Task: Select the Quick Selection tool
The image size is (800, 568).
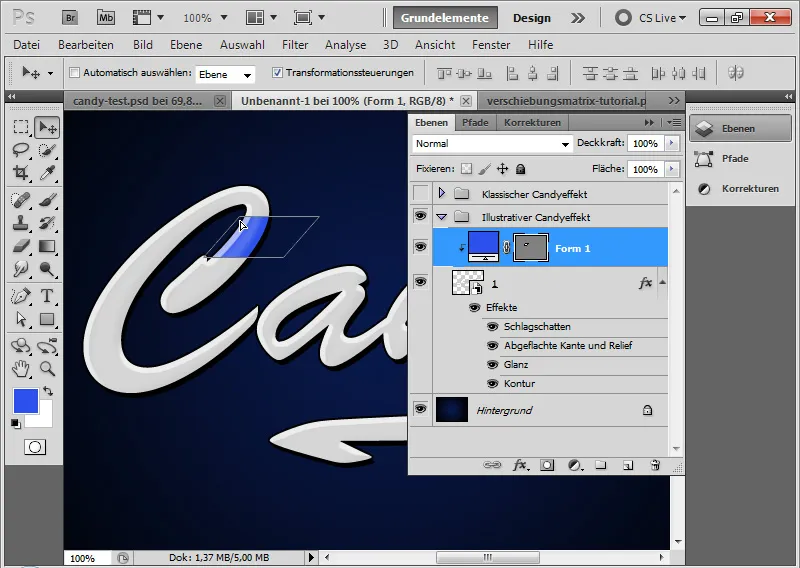Action: [47, 150]
